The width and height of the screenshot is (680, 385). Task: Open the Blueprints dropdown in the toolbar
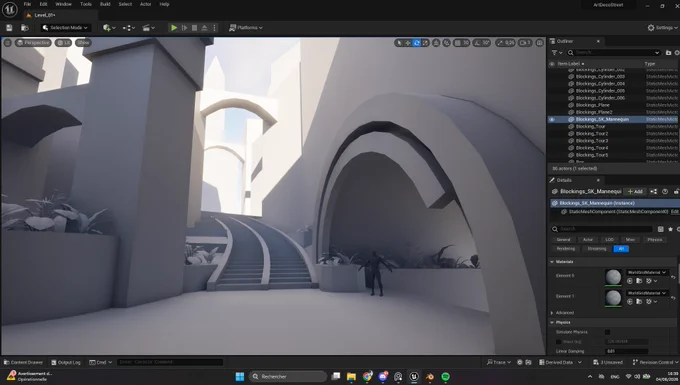[129, 28]
